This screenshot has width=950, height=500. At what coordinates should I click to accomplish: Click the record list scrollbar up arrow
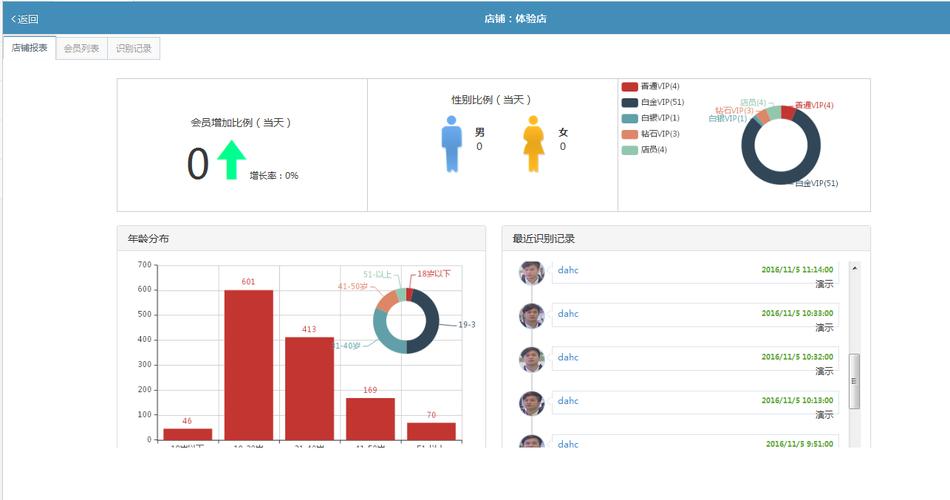click(854, 268)
